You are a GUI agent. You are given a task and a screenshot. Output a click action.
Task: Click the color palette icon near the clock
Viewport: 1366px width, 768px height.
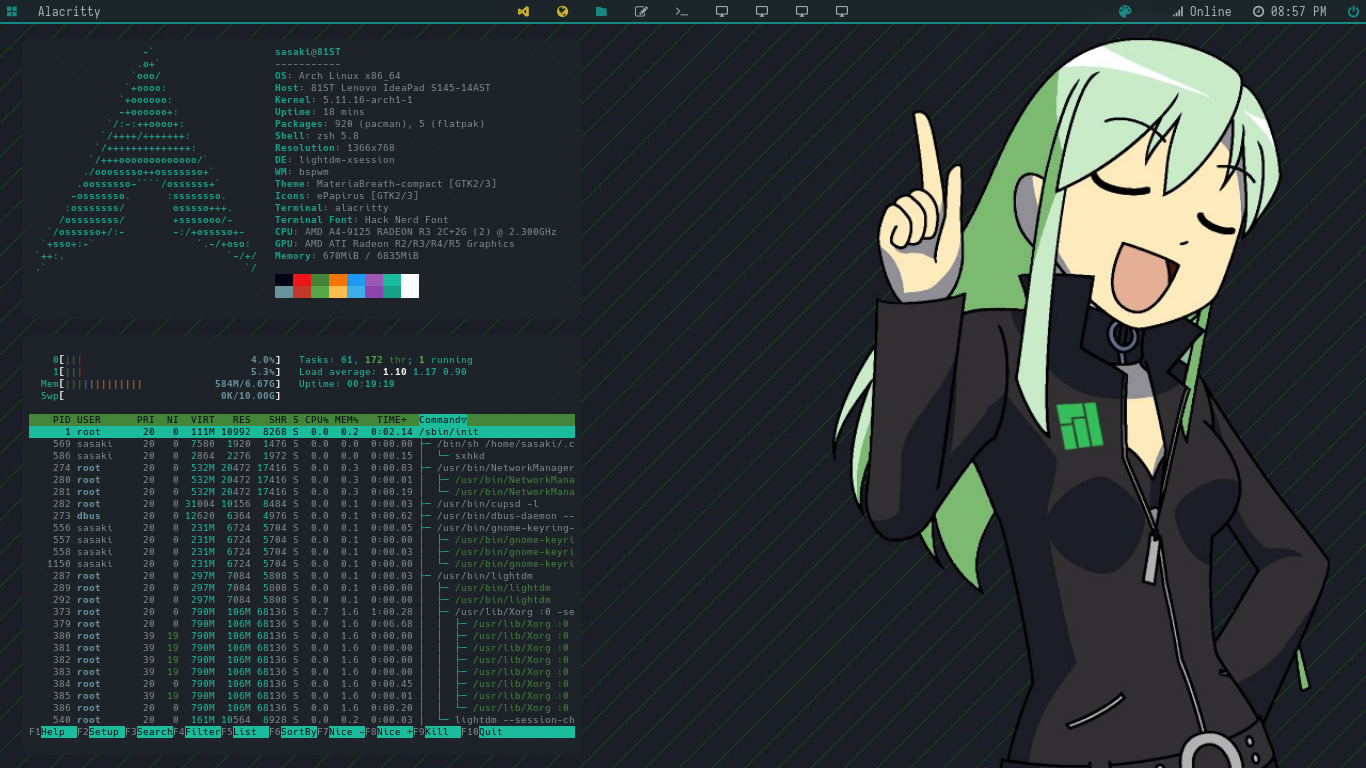point(1124,11)
